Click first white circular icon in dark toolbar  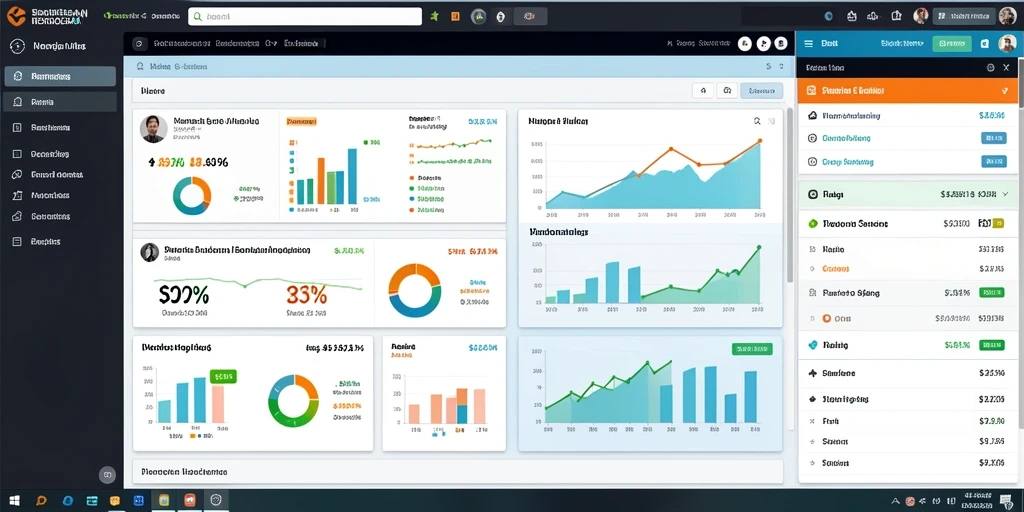pos(744,44)
